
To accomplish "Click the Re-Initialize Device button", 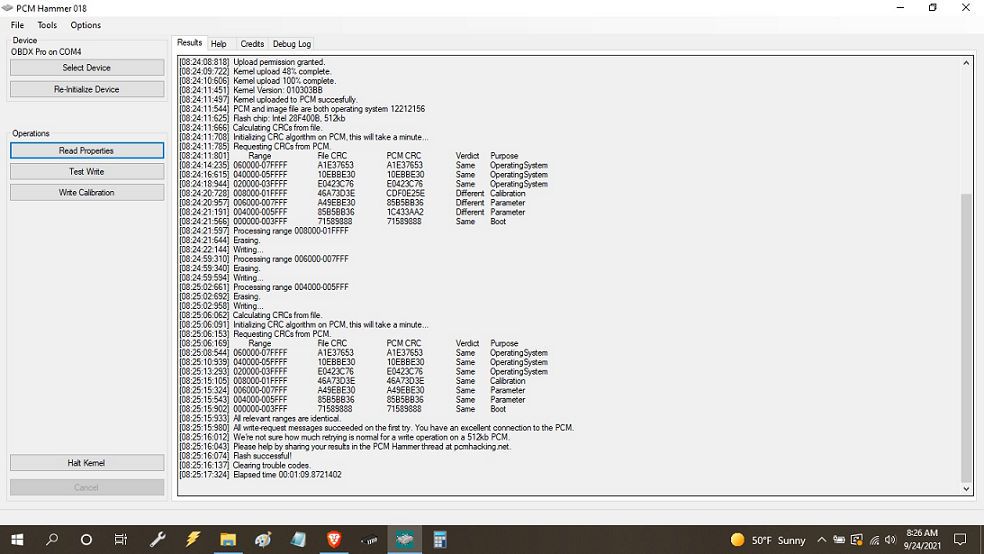I will [87, 89].
